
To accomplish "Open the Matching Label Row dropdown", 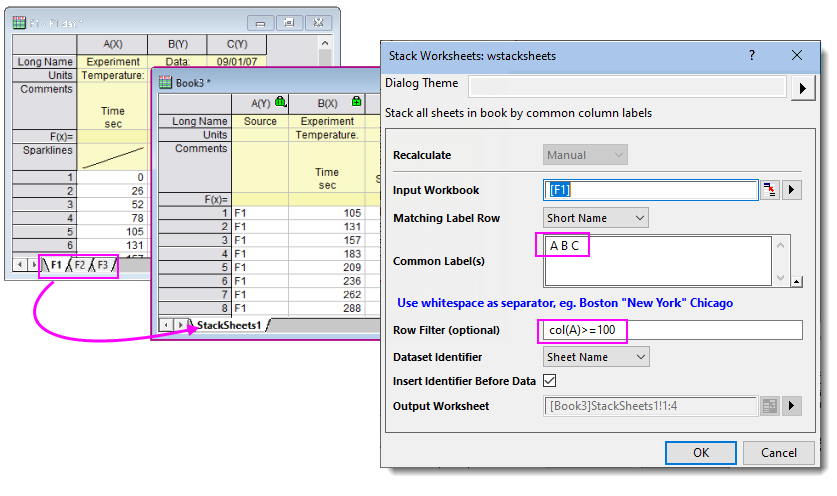I will point(596,218).
